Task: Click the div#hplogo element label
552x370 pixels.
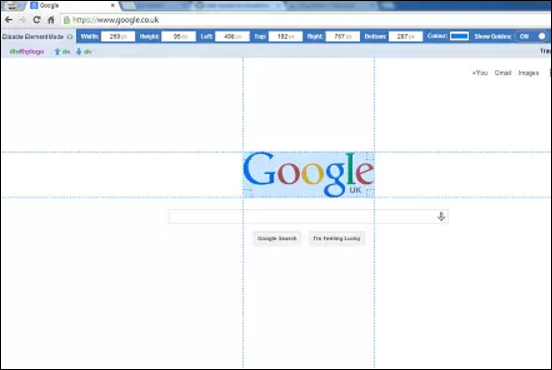Action: [27, 51]
